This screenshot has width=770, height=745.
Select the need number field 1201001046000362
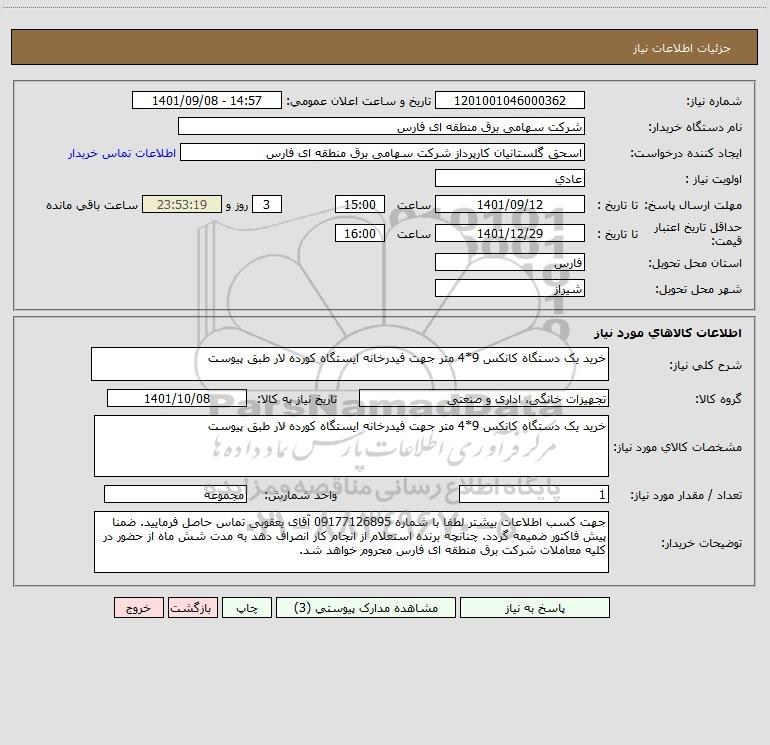click(510, 101)
